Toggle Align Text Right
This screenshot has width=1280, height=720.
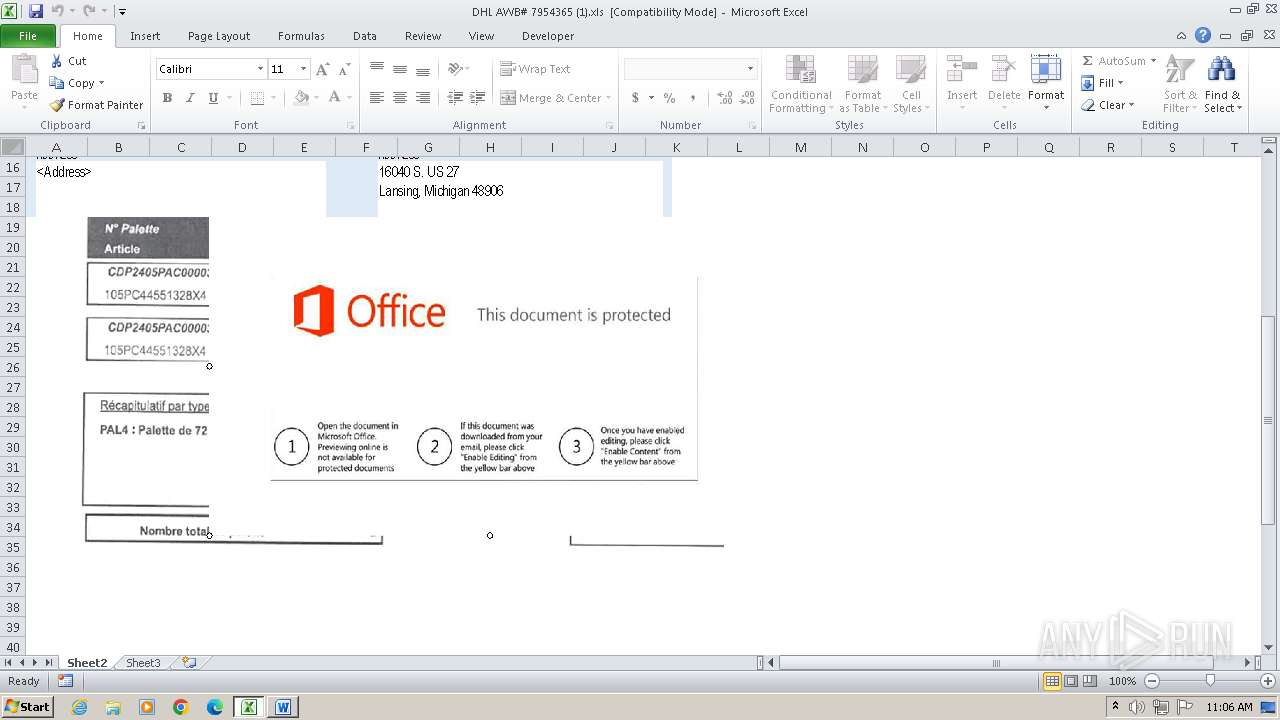pos(423,98)
